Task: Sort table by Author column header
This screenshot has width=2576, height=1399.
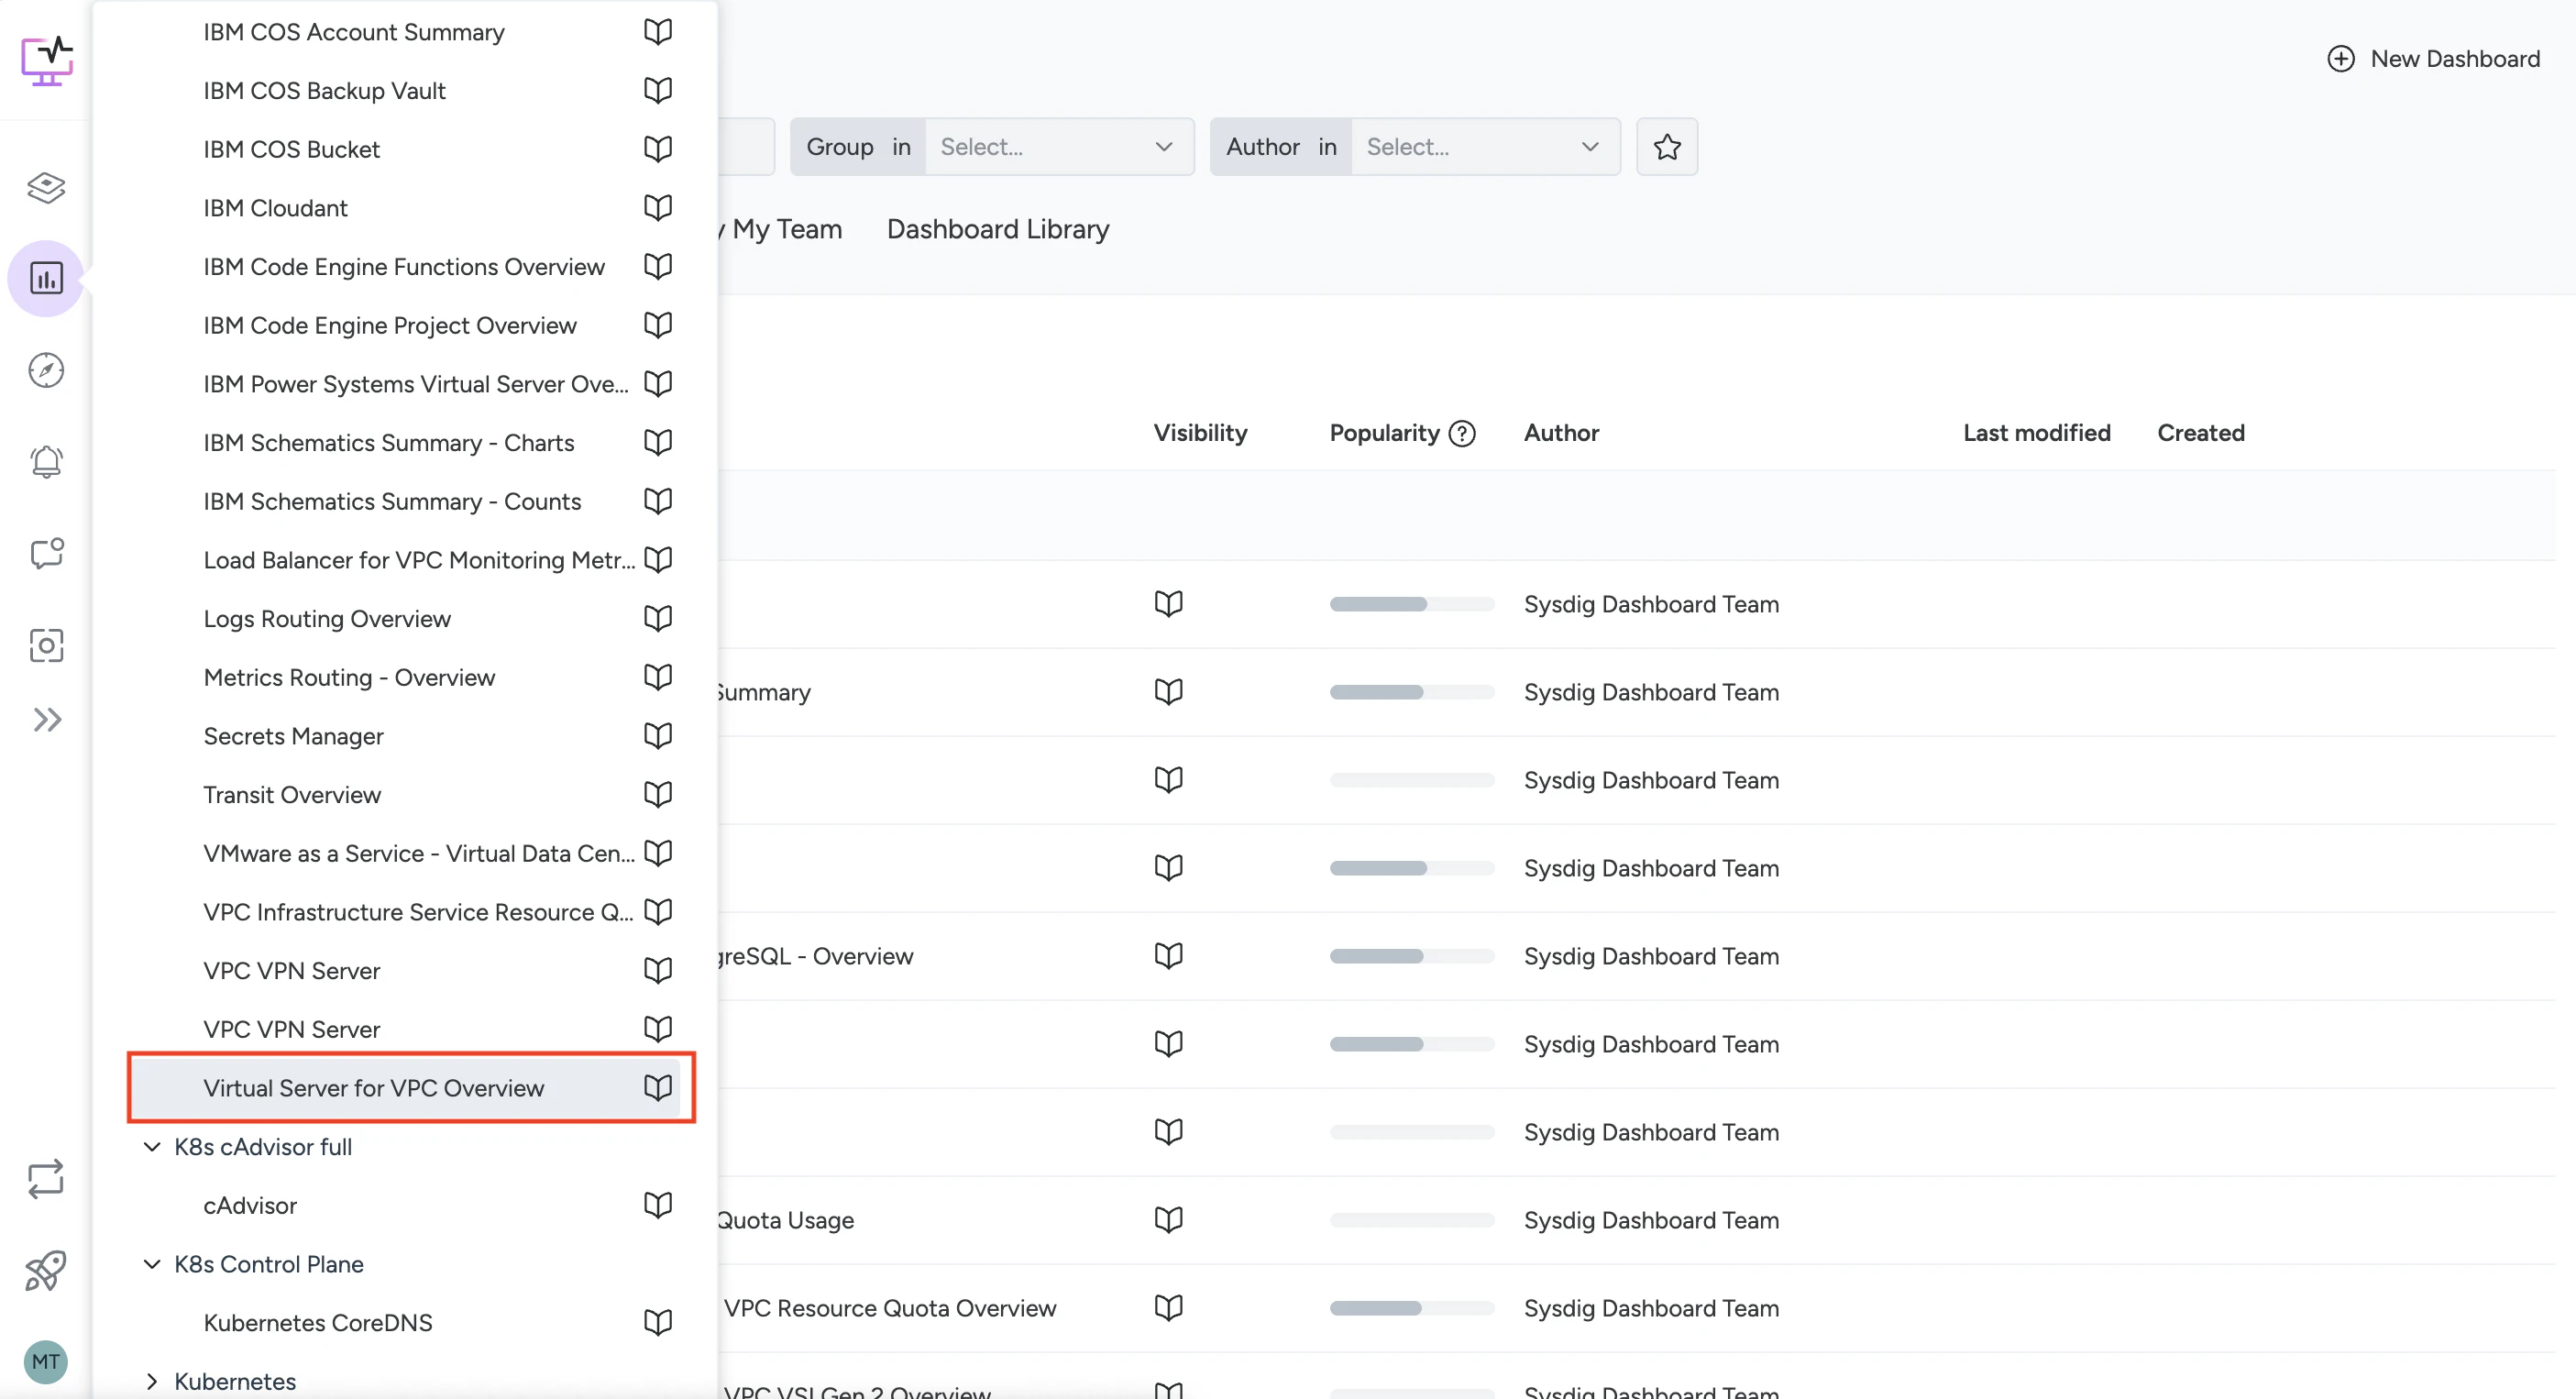Action: (x=1561, y=433)
